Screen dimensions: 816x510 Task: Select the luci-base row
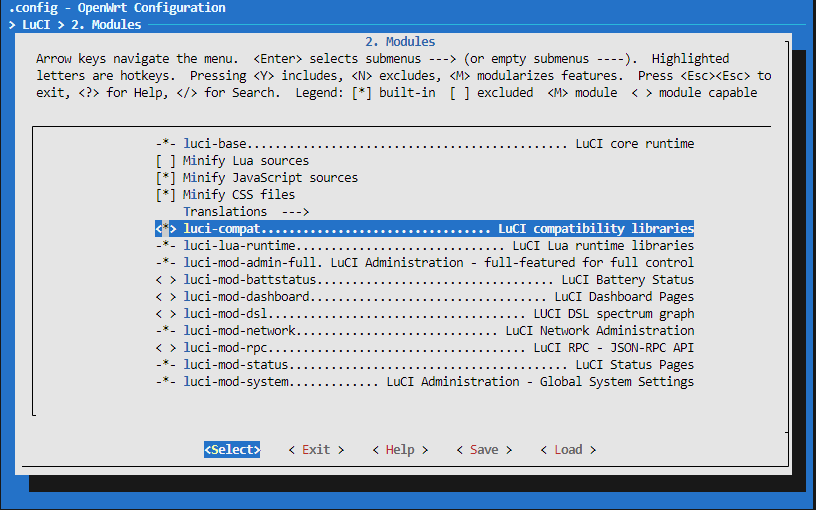coord(425,144)
